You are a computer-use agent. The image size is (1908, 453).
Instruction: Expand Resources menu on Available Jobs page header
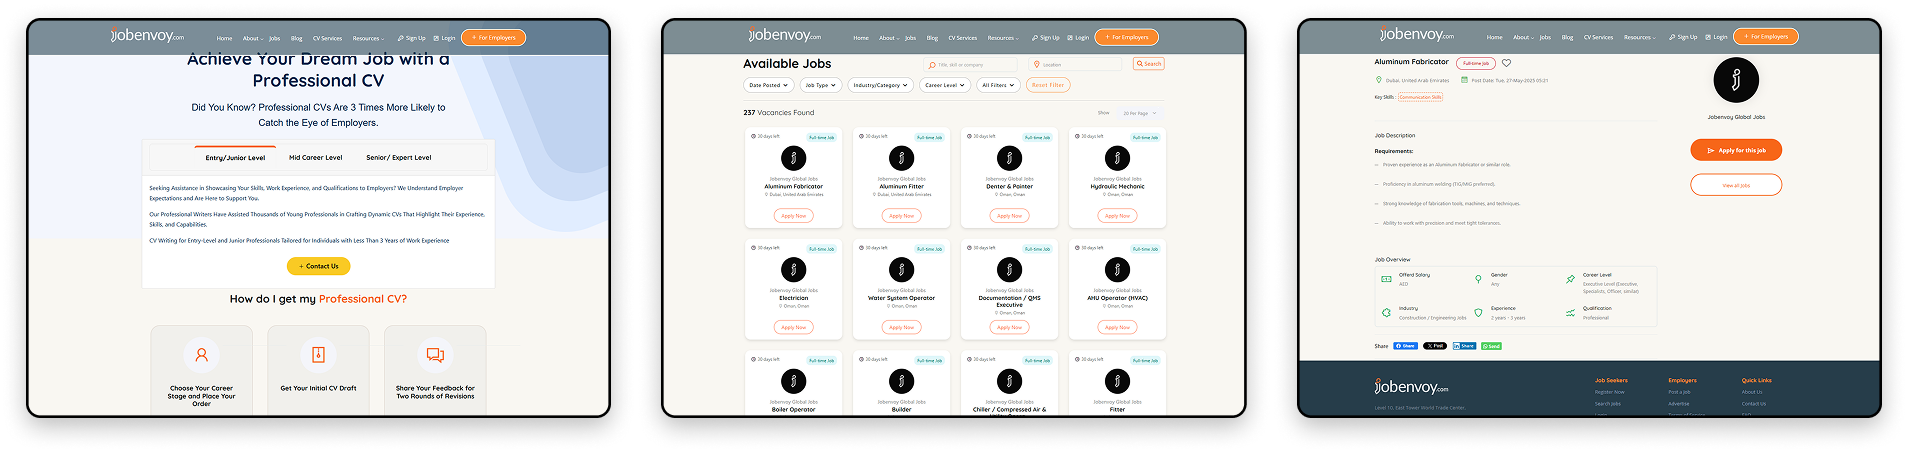pos(1003,38)
